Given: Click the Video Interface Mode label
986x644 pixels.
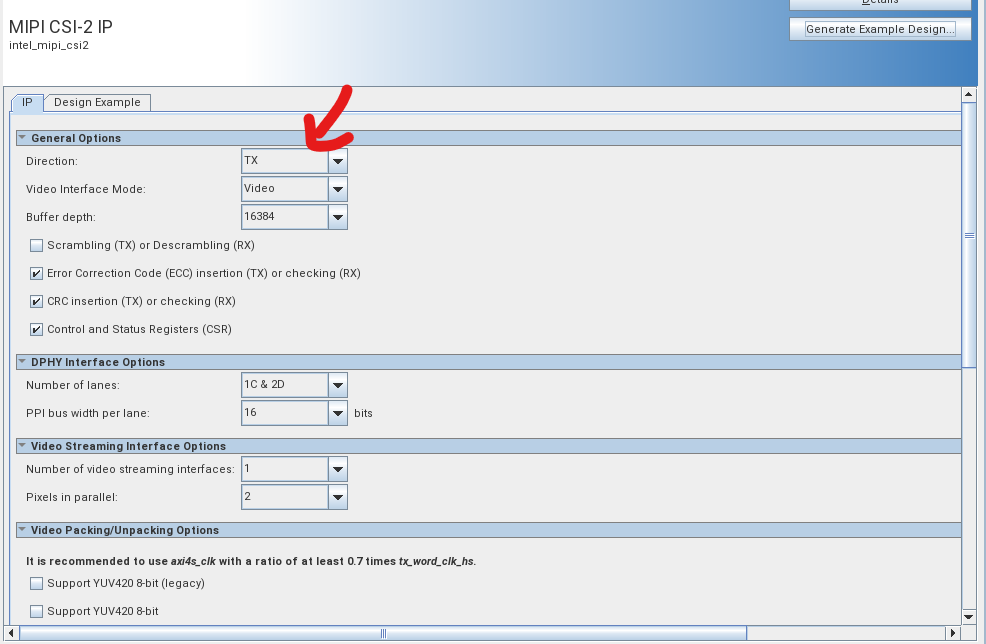Looking at the screenshot, I should 86,189.
